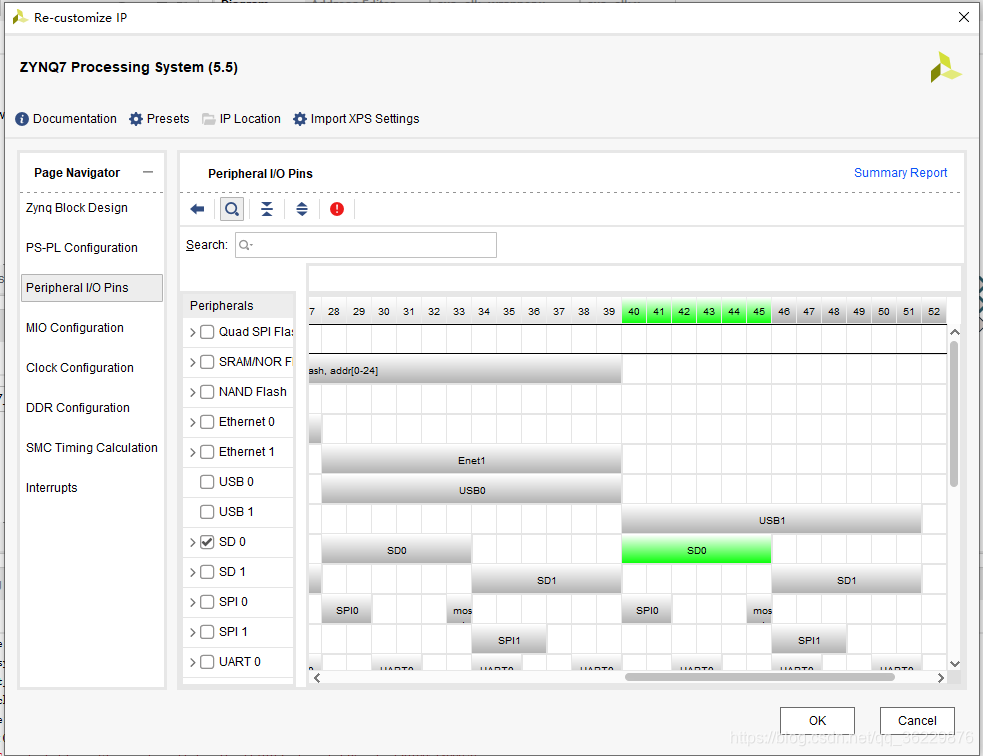Image resolution: width=983 pixels, height=756 pixels.
Task: Click MIO pin 40 column header
Action: tap(634, 312)
